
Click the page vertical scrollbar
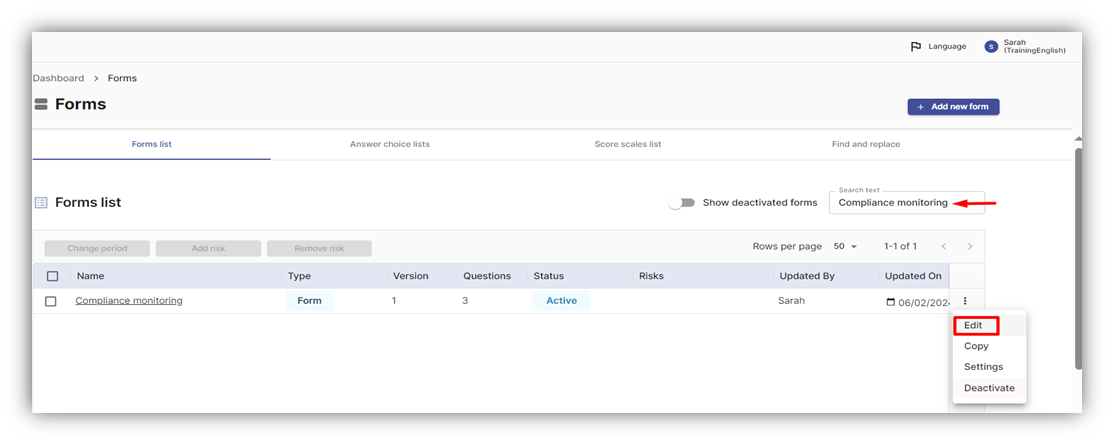pyautogui.click(x=1078, y=258)
